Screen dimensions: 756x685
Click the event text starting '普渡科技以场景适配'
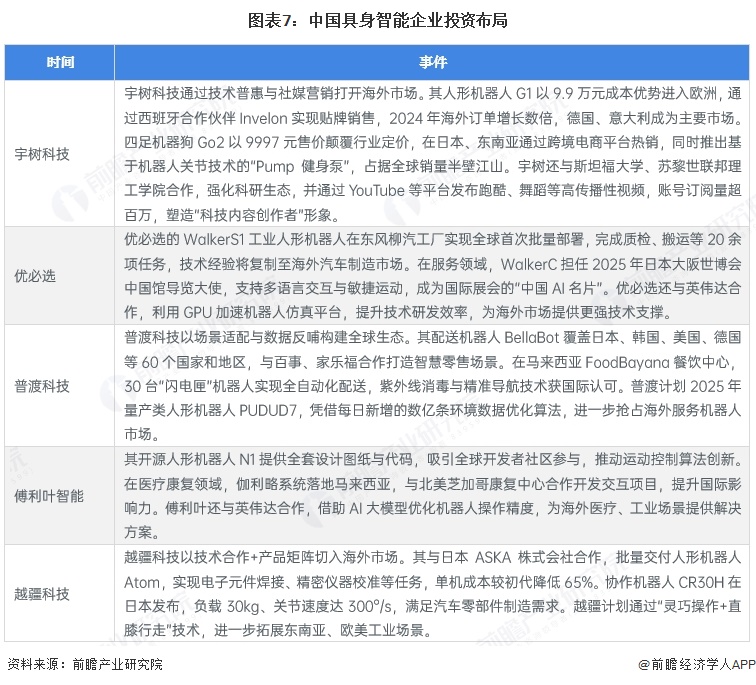click(x=432, y=386)
